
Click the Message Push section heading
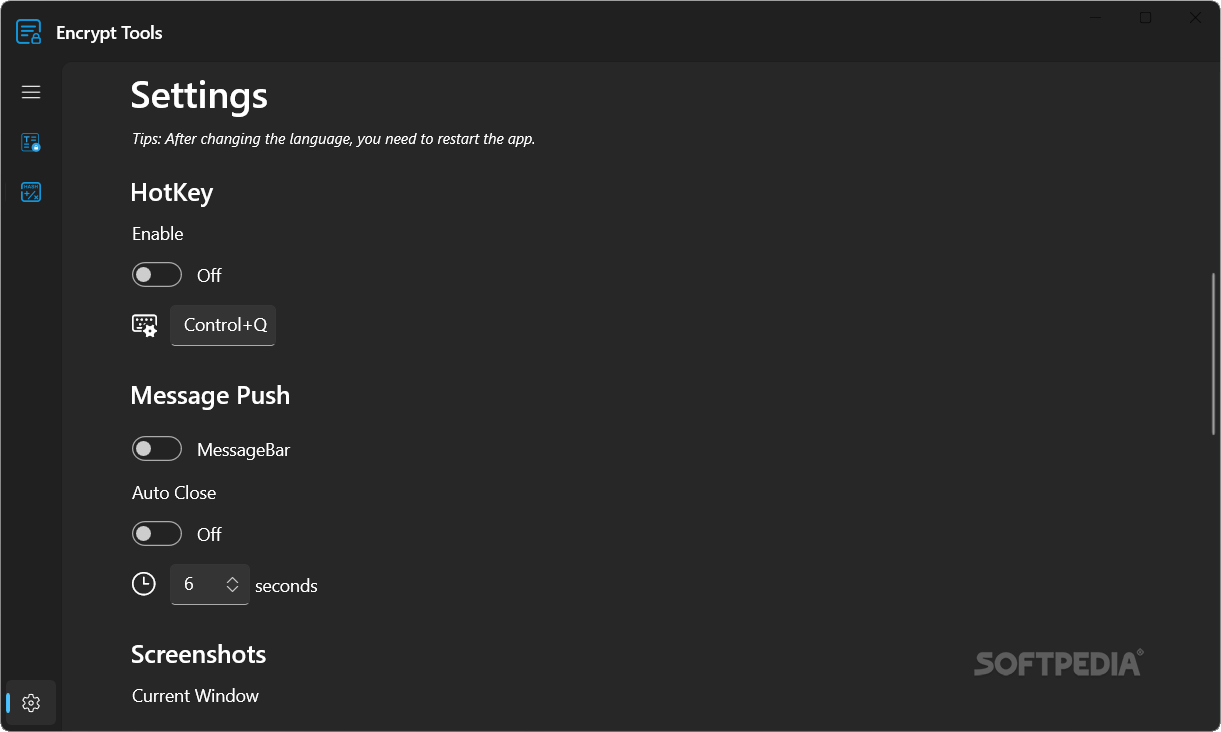tap(210, 395)
